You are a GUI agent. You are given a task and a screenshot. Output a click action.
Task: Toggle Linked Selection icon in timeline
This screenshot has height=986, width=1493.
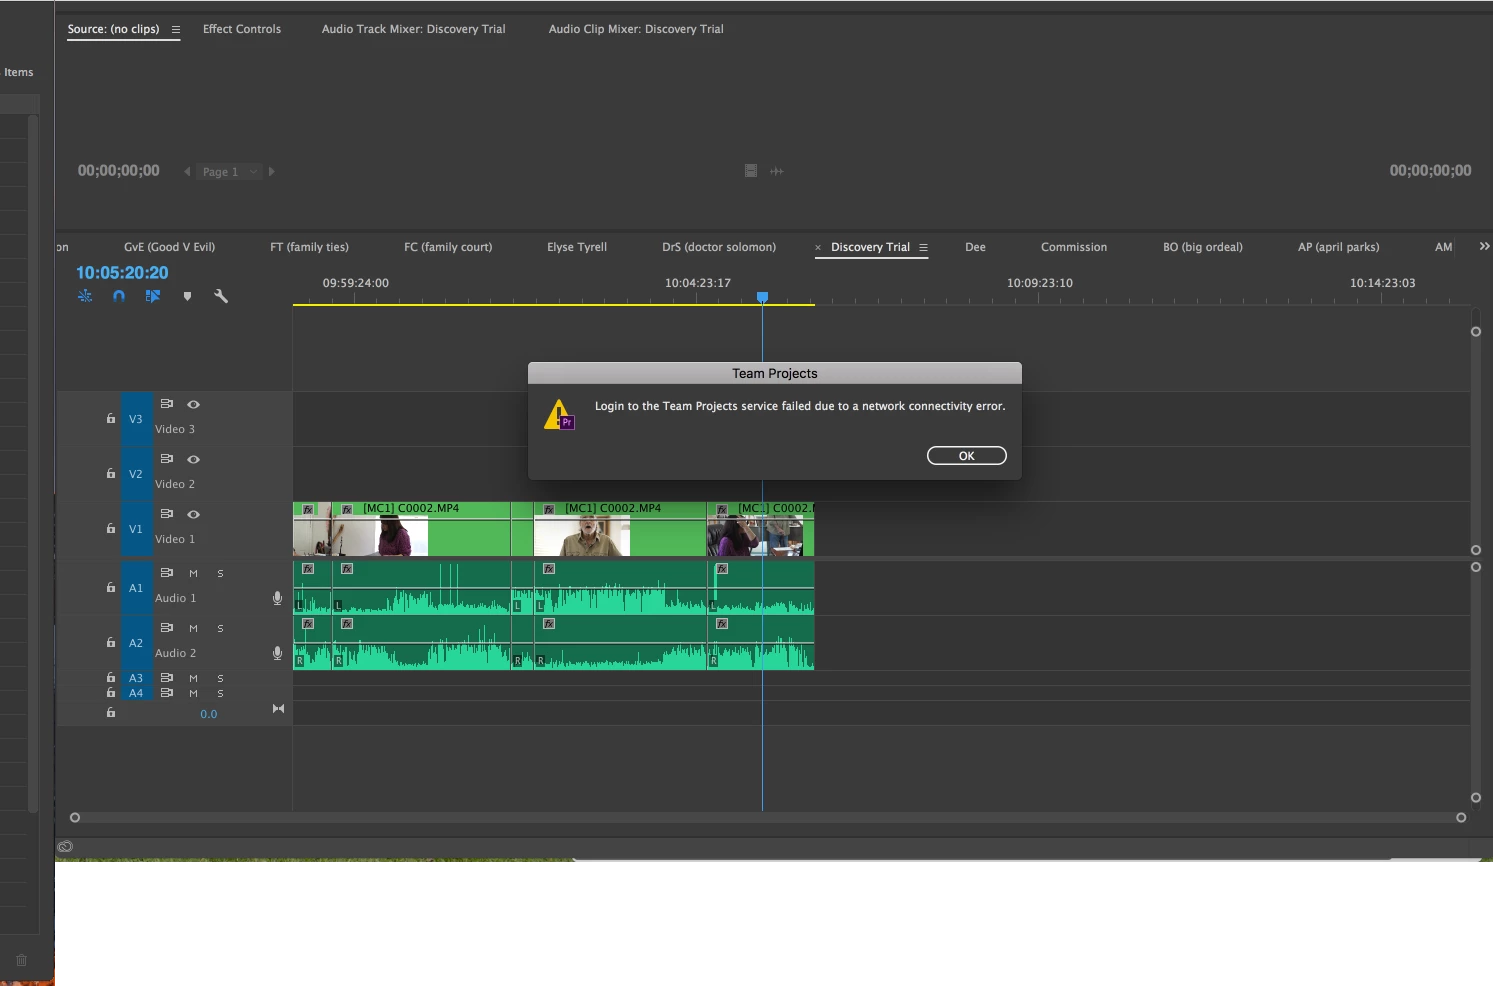click(x=153, y=296)
